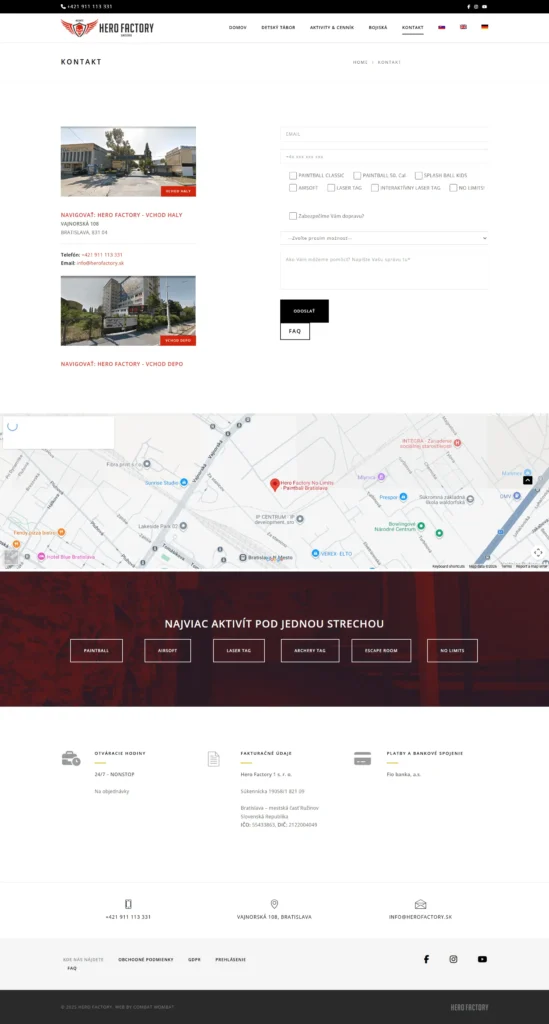The width and height of the screenshot is (549, 1024).
Task: Click the Laser Tag activity button
Action: click(x=239, y=650)
